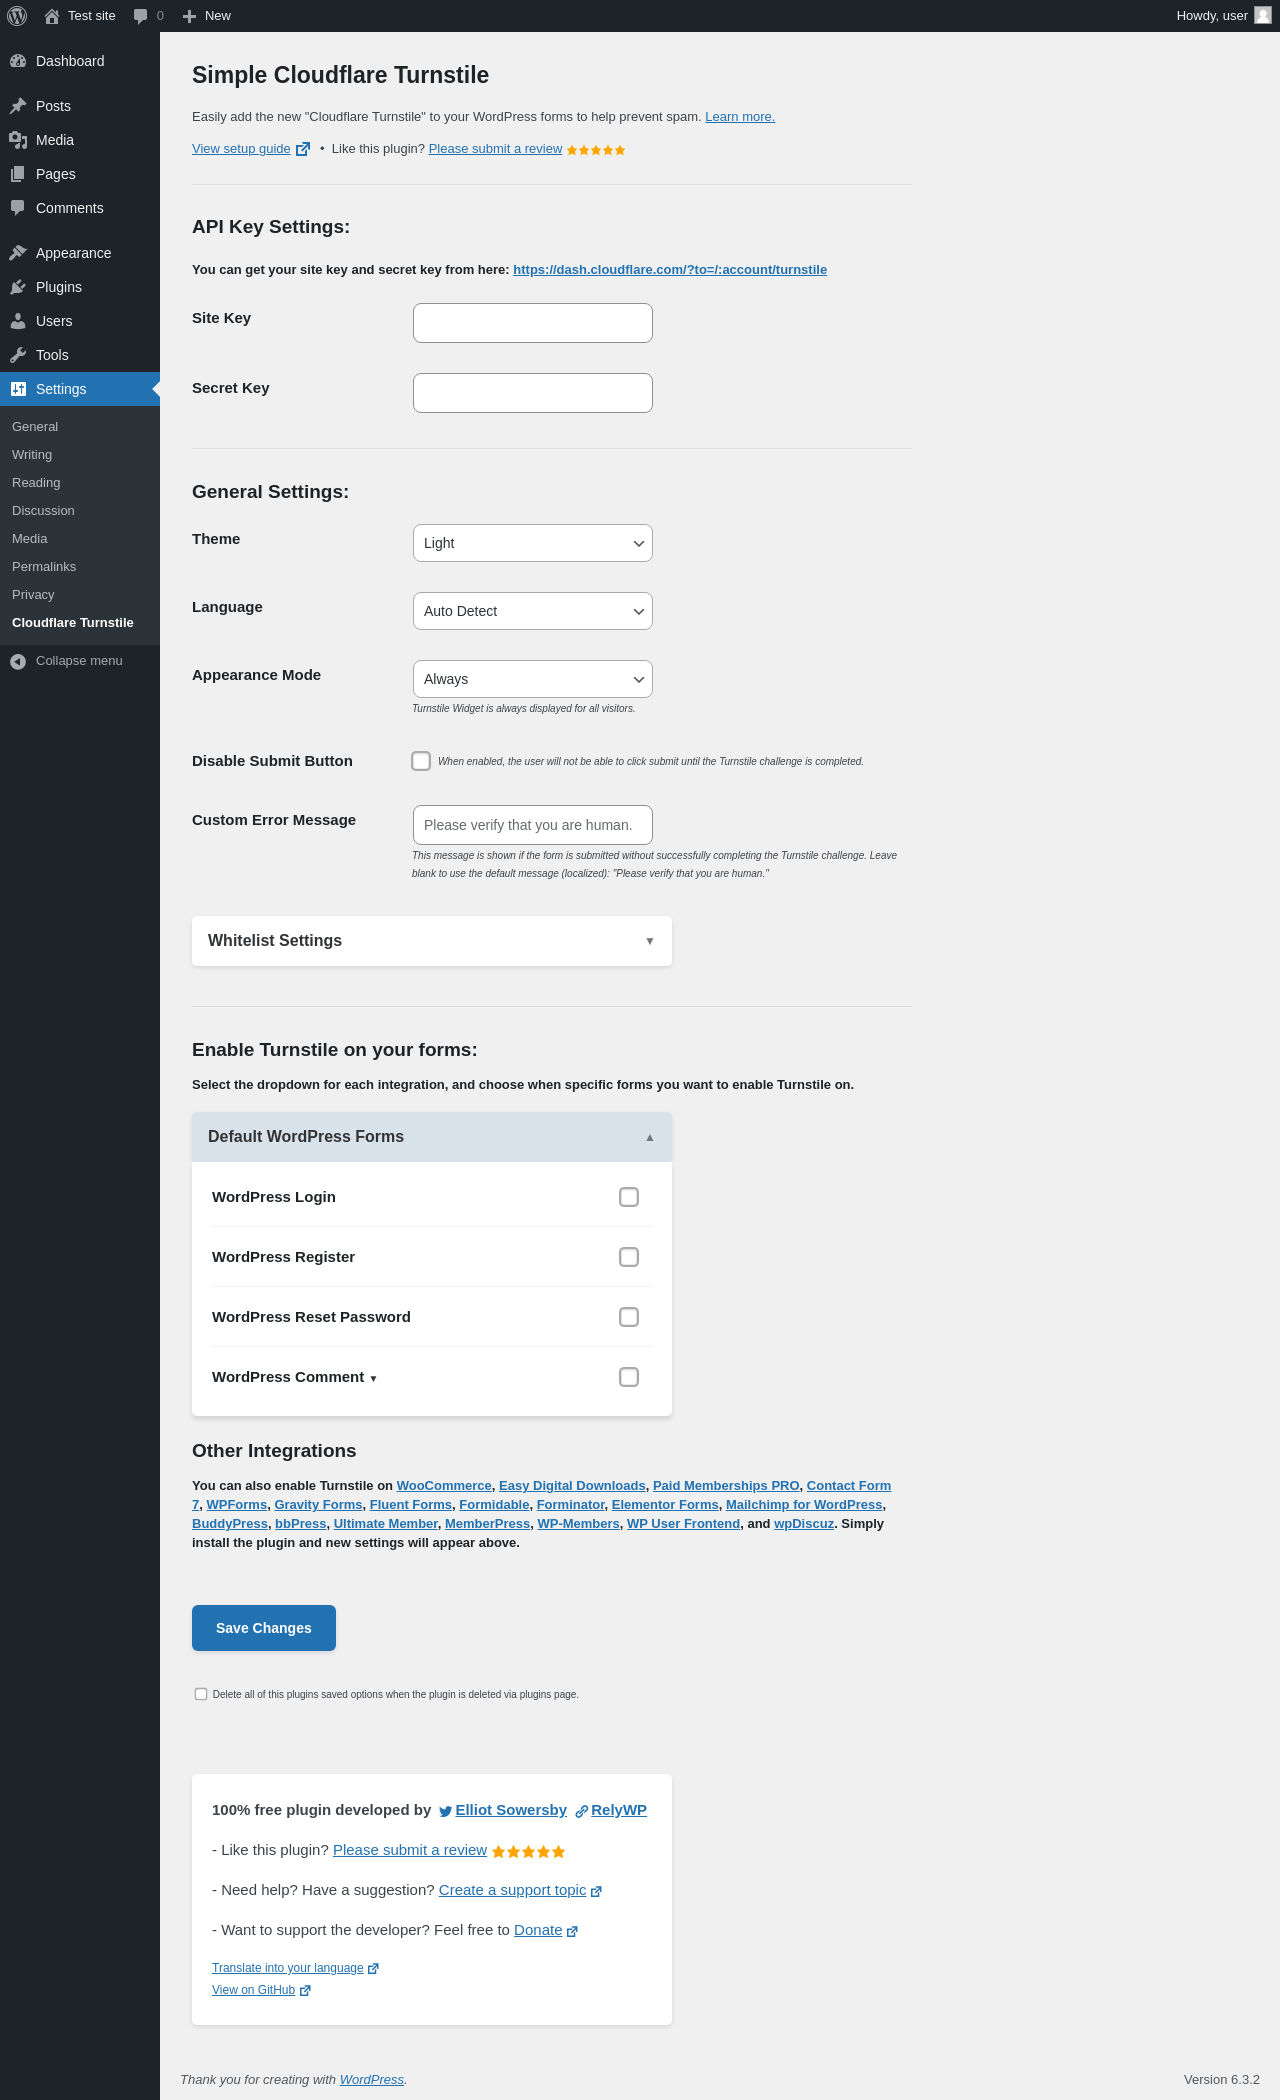Click the Site Key input field

[532, 323]
